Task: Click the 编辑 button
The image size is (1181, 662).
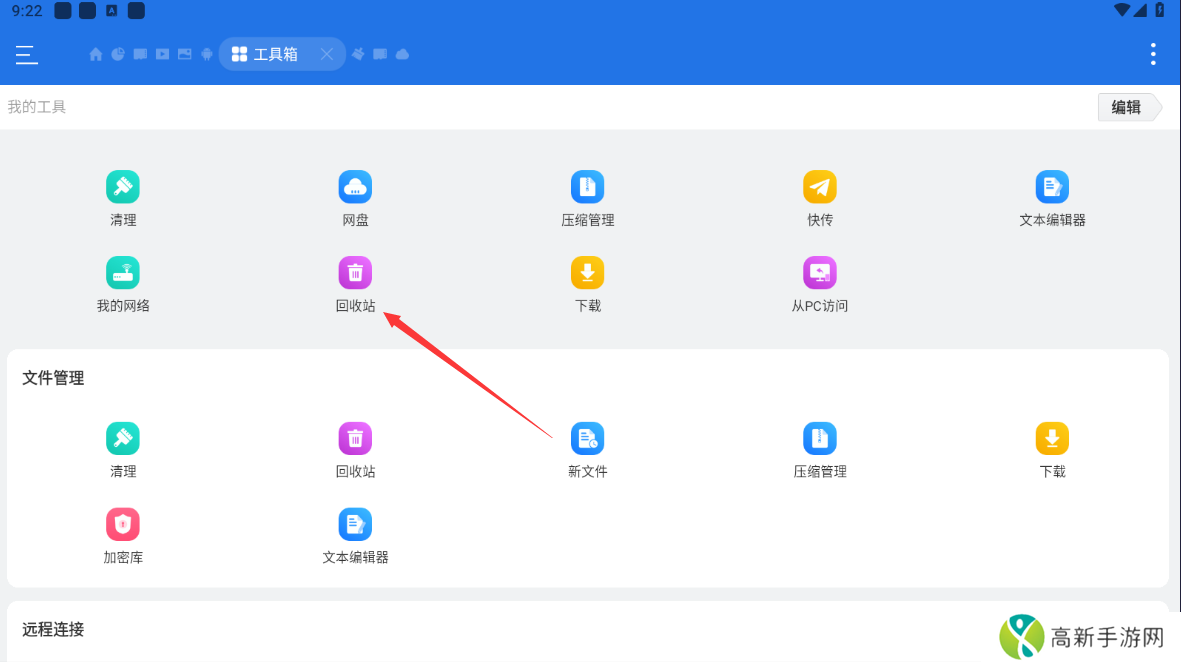Action: tap(1127, 108)
